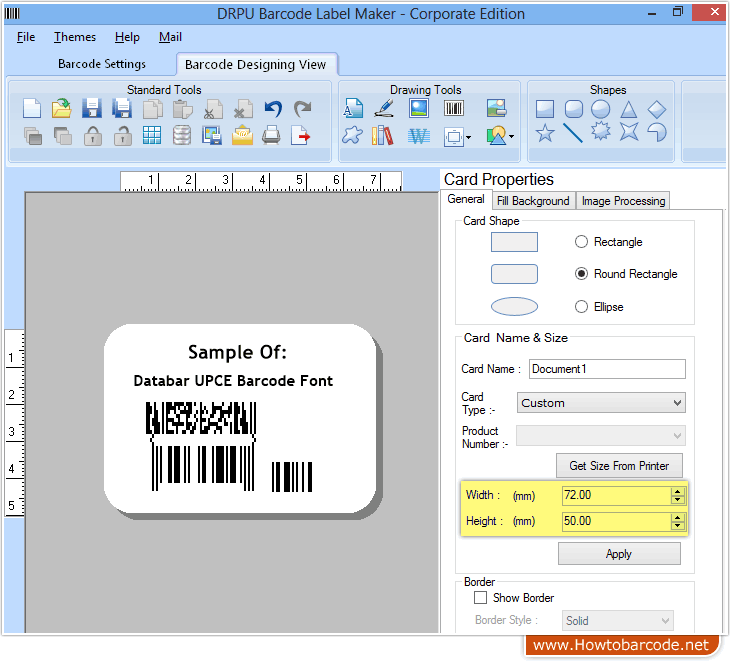Expand the Card Type Custom dropdown
This screenshot has width=730, height=662.
coord(677,403)
